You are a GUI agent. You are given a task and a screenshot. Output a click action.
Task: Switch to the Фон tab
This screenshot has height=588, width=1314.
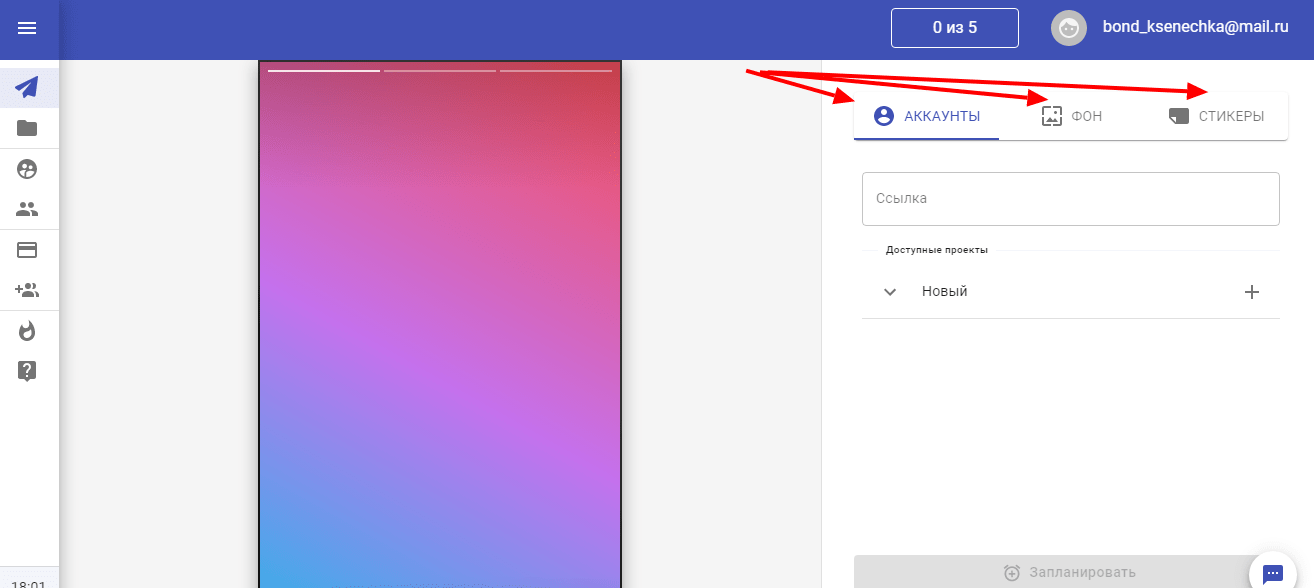tap(1072, 116)
